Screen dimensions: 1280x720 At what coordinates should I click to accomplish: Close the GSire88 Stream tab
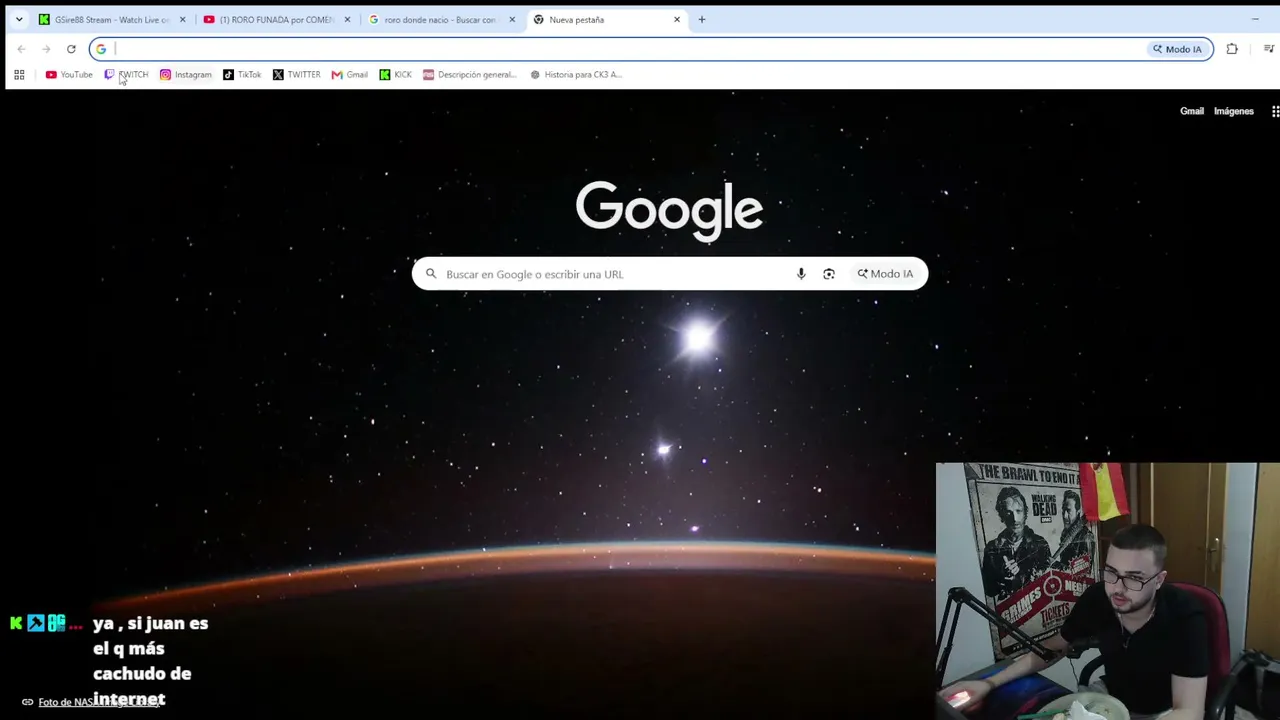tap(182, 20)
